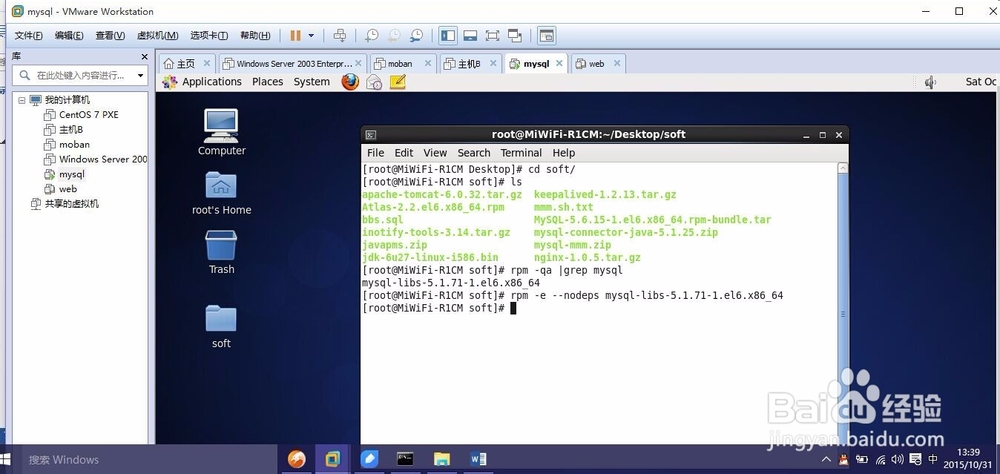Screen dimensions: 1000x474
Task: Click the terminal scrollbar up arrow
Action: click(842, 168)
